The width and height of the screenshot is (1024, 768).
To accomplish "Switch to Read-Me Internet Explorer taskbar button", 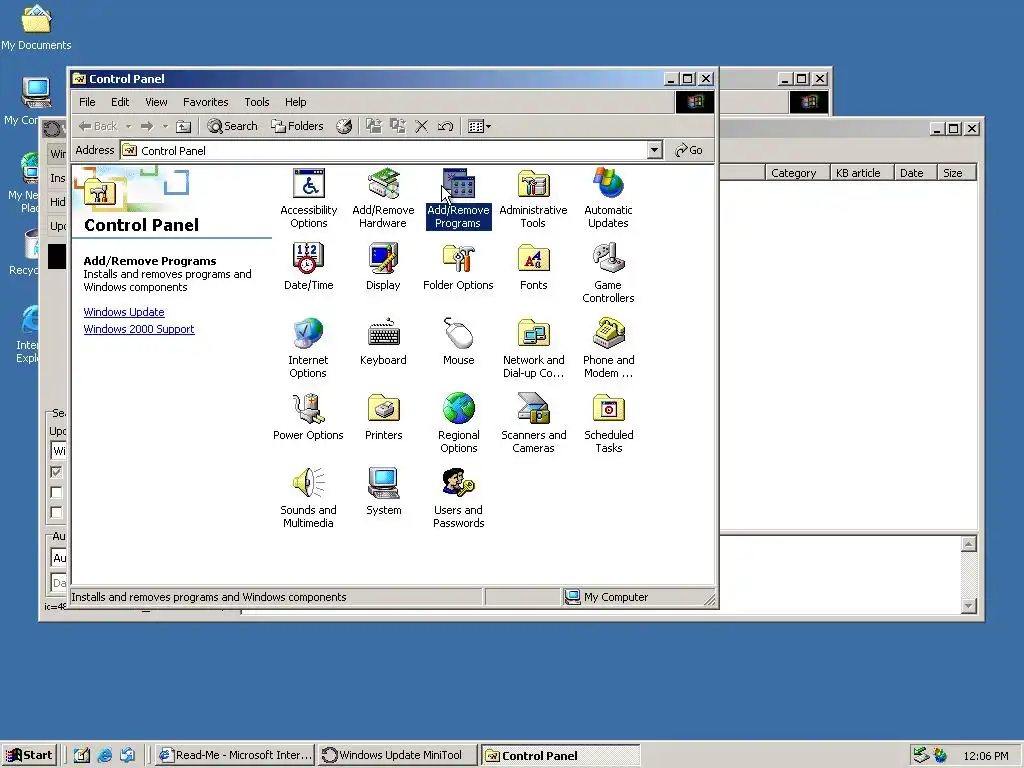I will (x=236, y=755).
